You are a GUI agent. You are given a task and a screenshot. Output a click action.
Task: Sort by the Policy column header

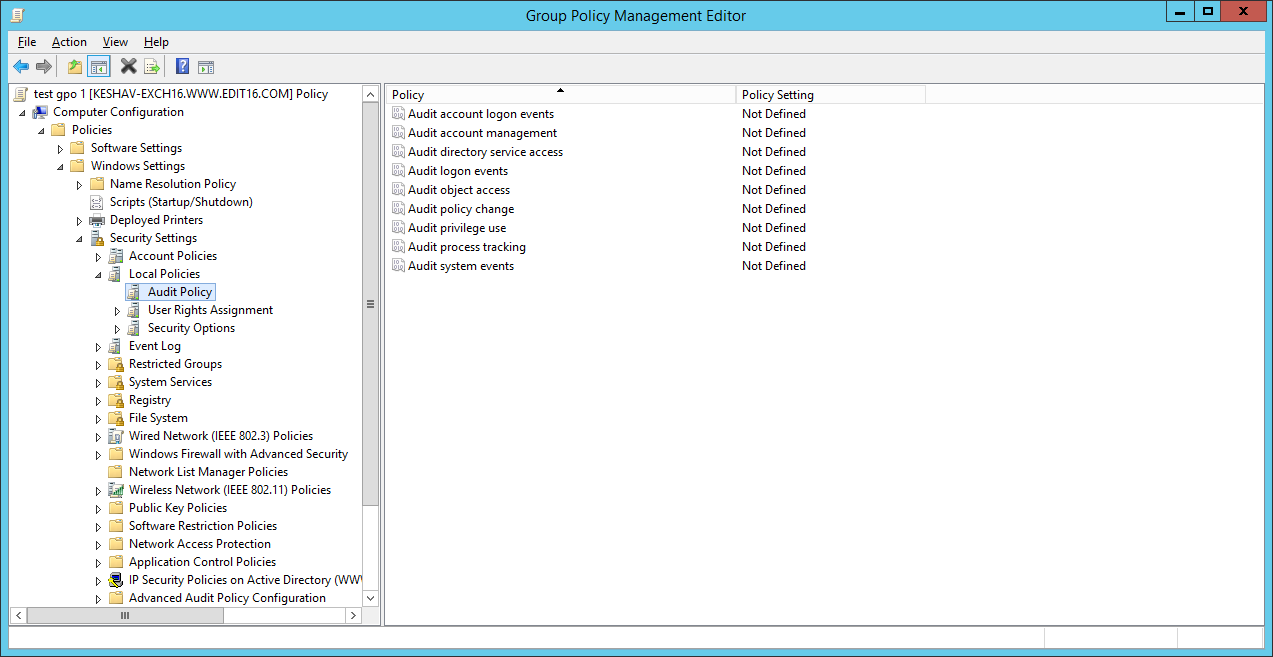pos(561,94)
